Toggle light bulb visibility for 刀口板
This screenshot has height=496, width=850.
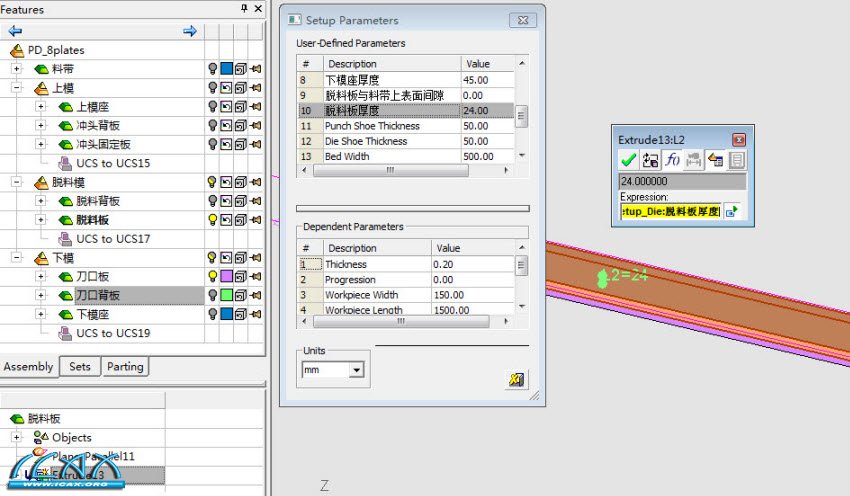coord(212,276)
